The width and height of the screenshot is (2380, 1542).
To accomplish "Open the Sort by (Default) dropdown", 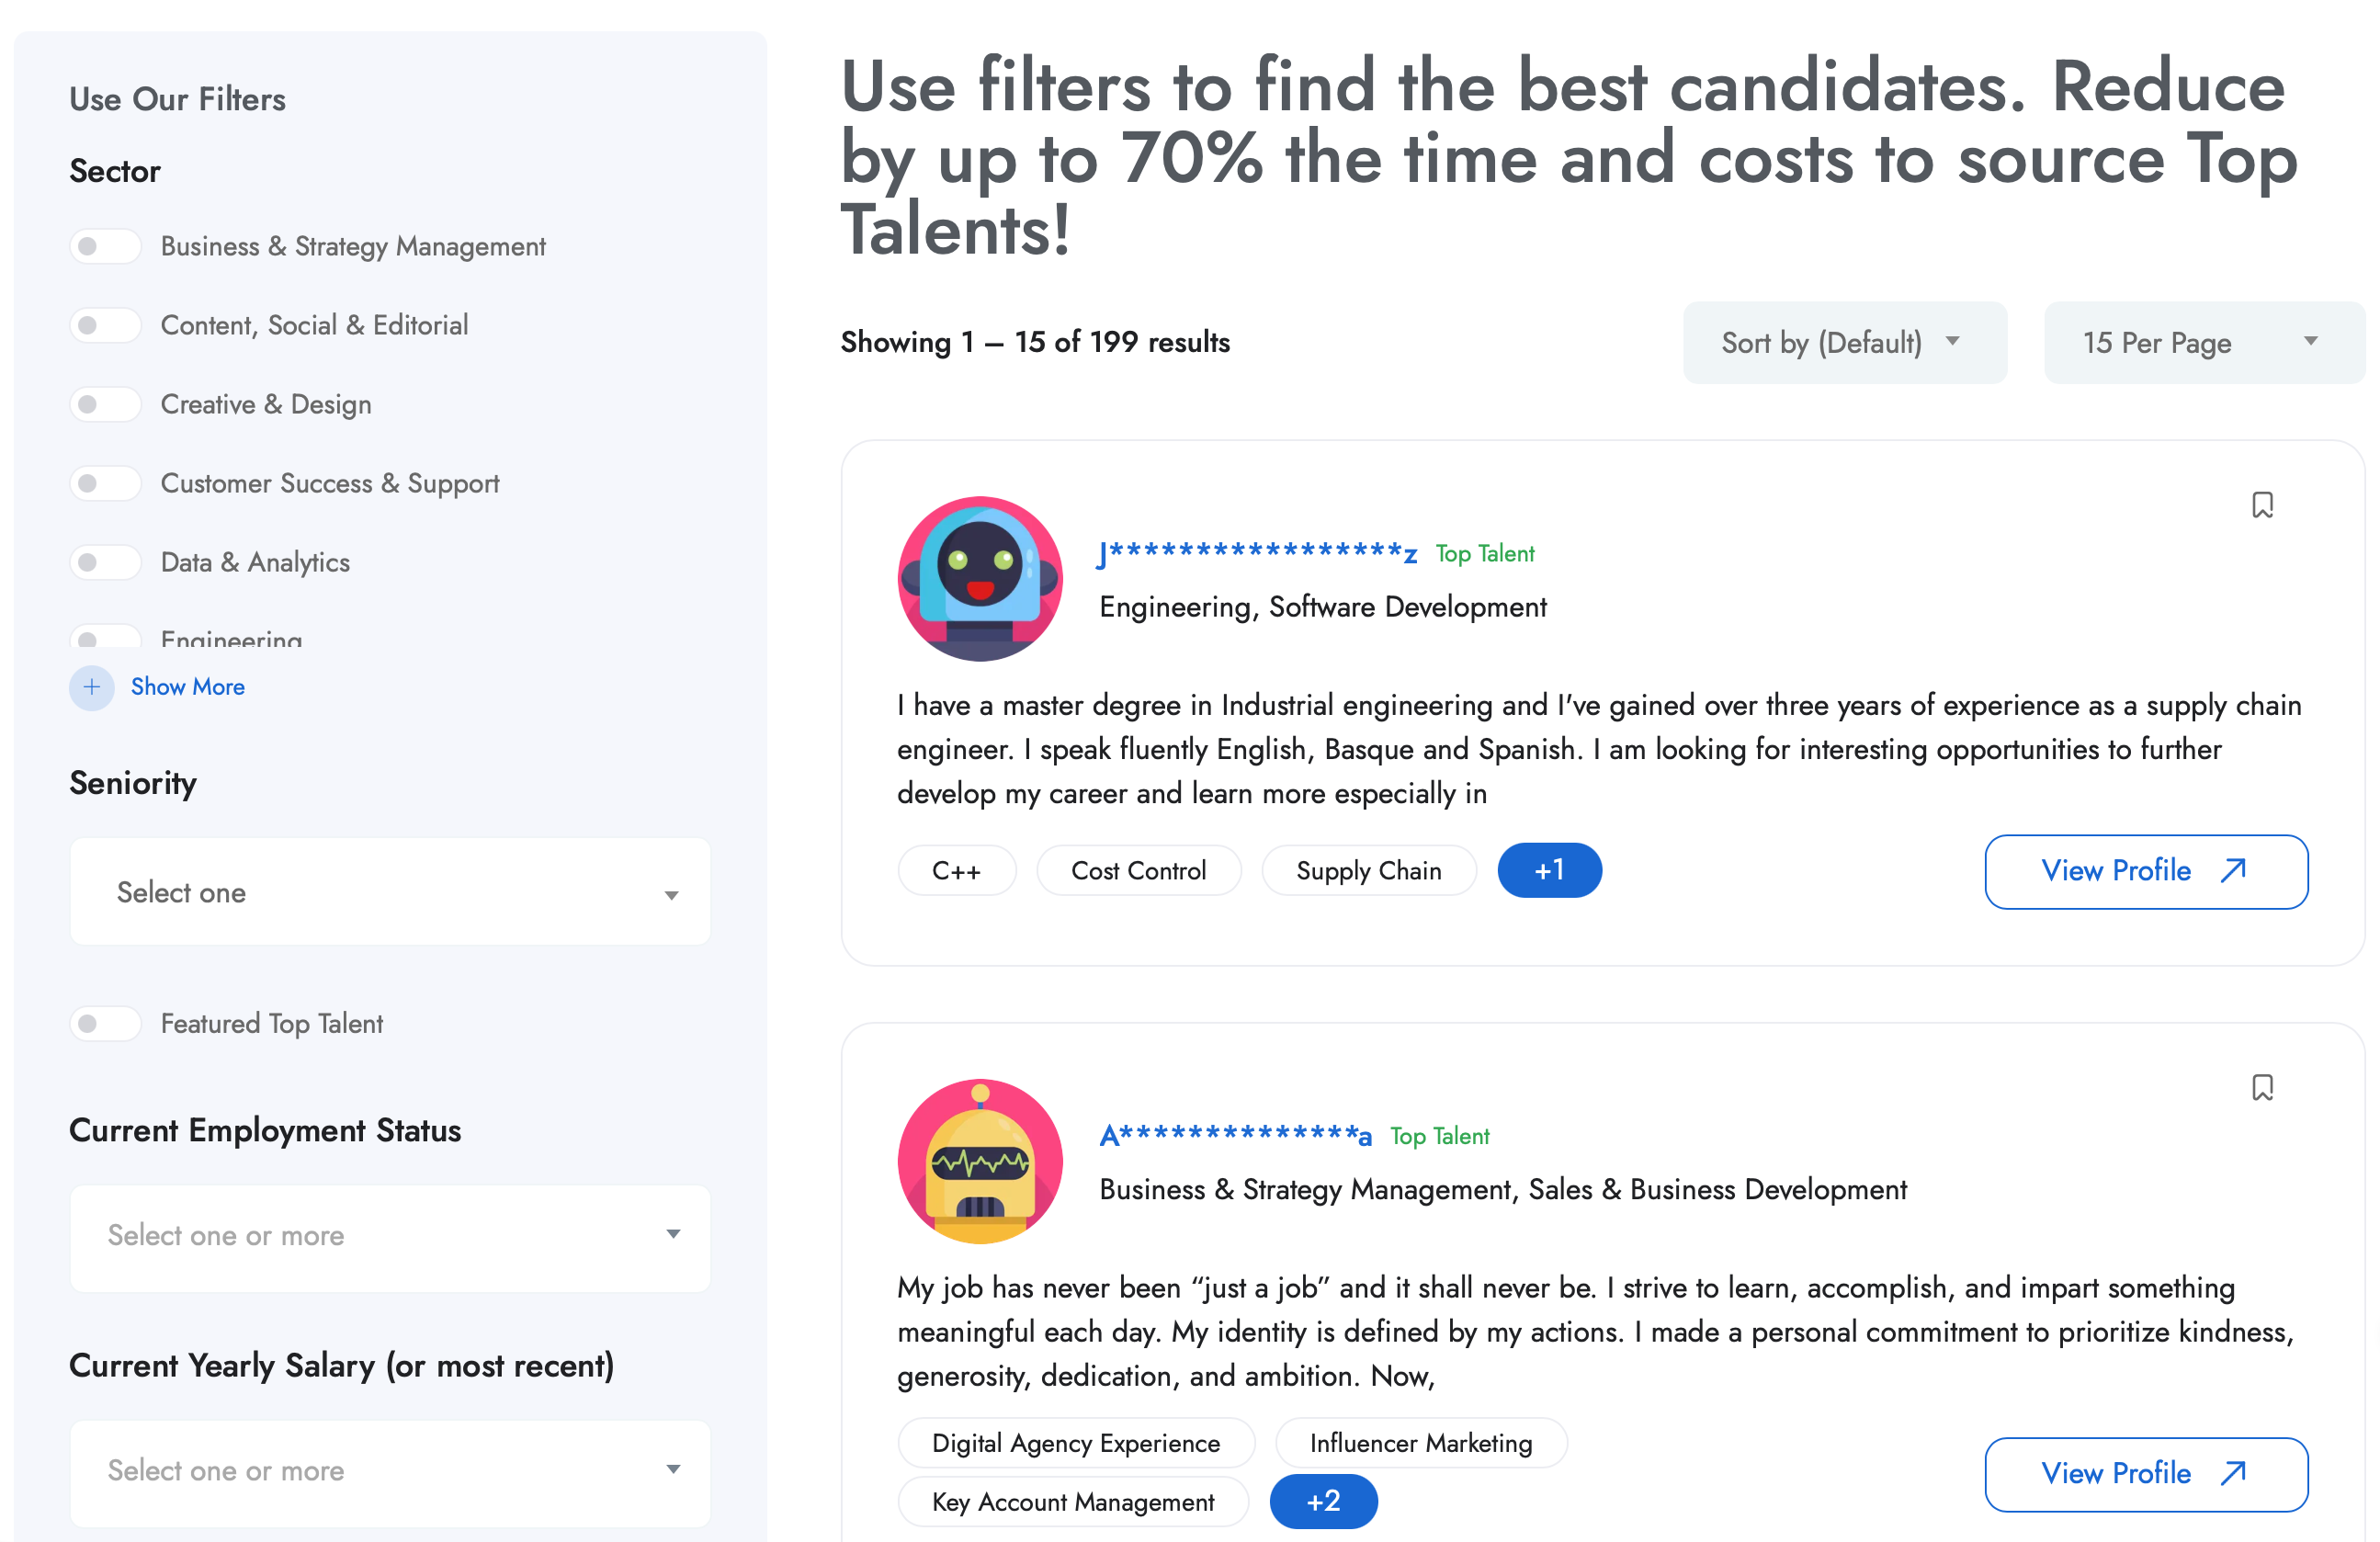I will pos(1844,343).
